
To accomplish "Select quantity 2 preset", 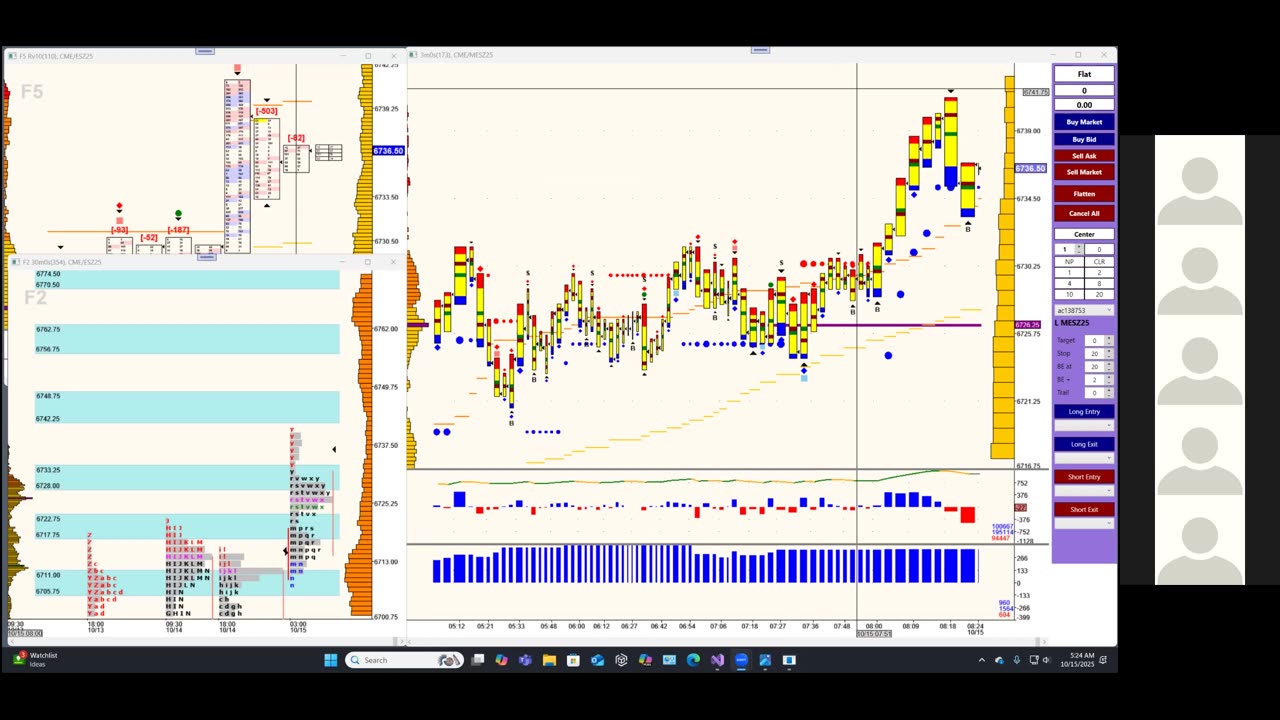I will 1099,273.
